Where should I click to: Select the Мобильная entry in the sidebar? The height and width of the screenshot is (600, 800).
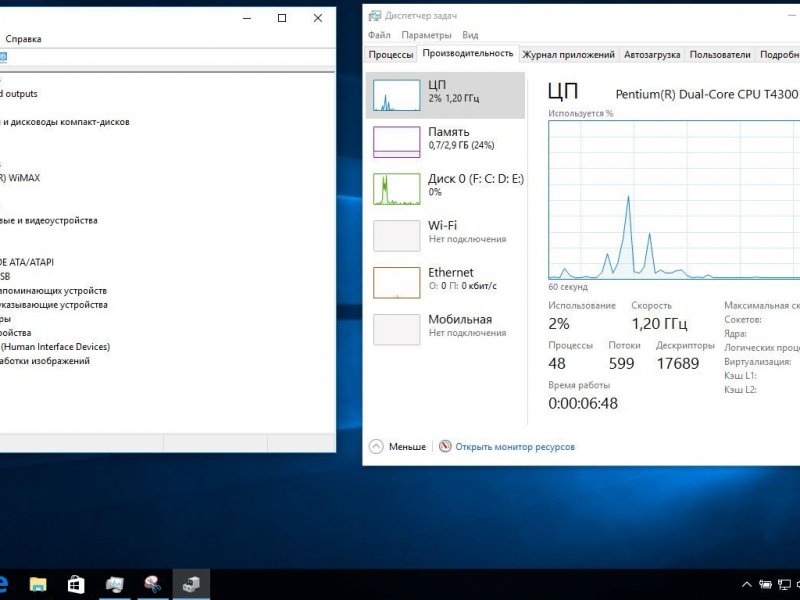coord(445,330)
